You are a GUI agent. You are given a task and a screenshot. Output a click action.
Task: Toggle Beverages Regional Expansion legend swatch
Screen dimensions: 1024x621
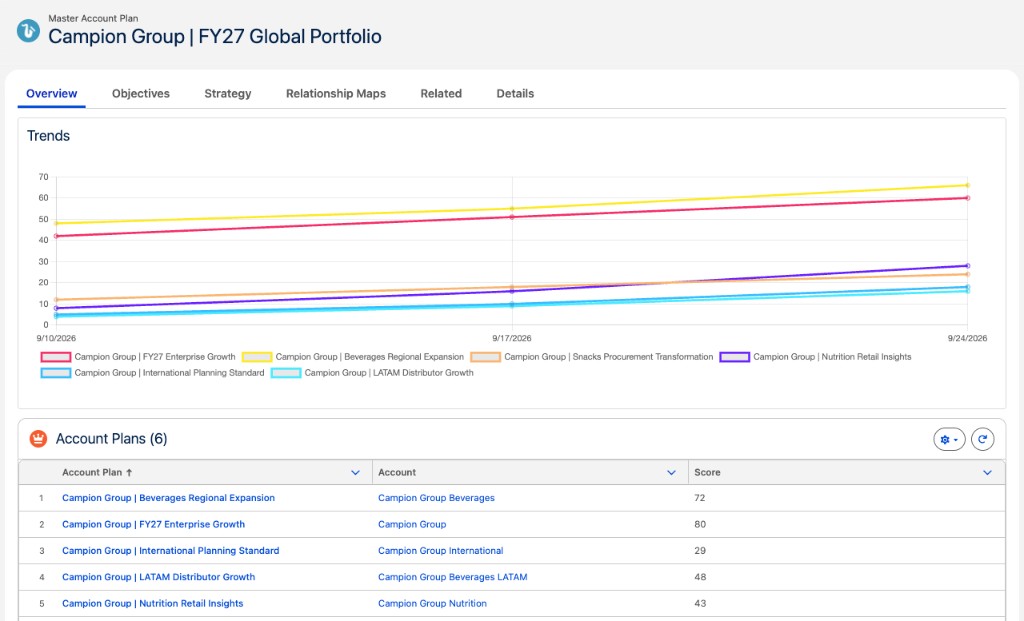(257, 357)
